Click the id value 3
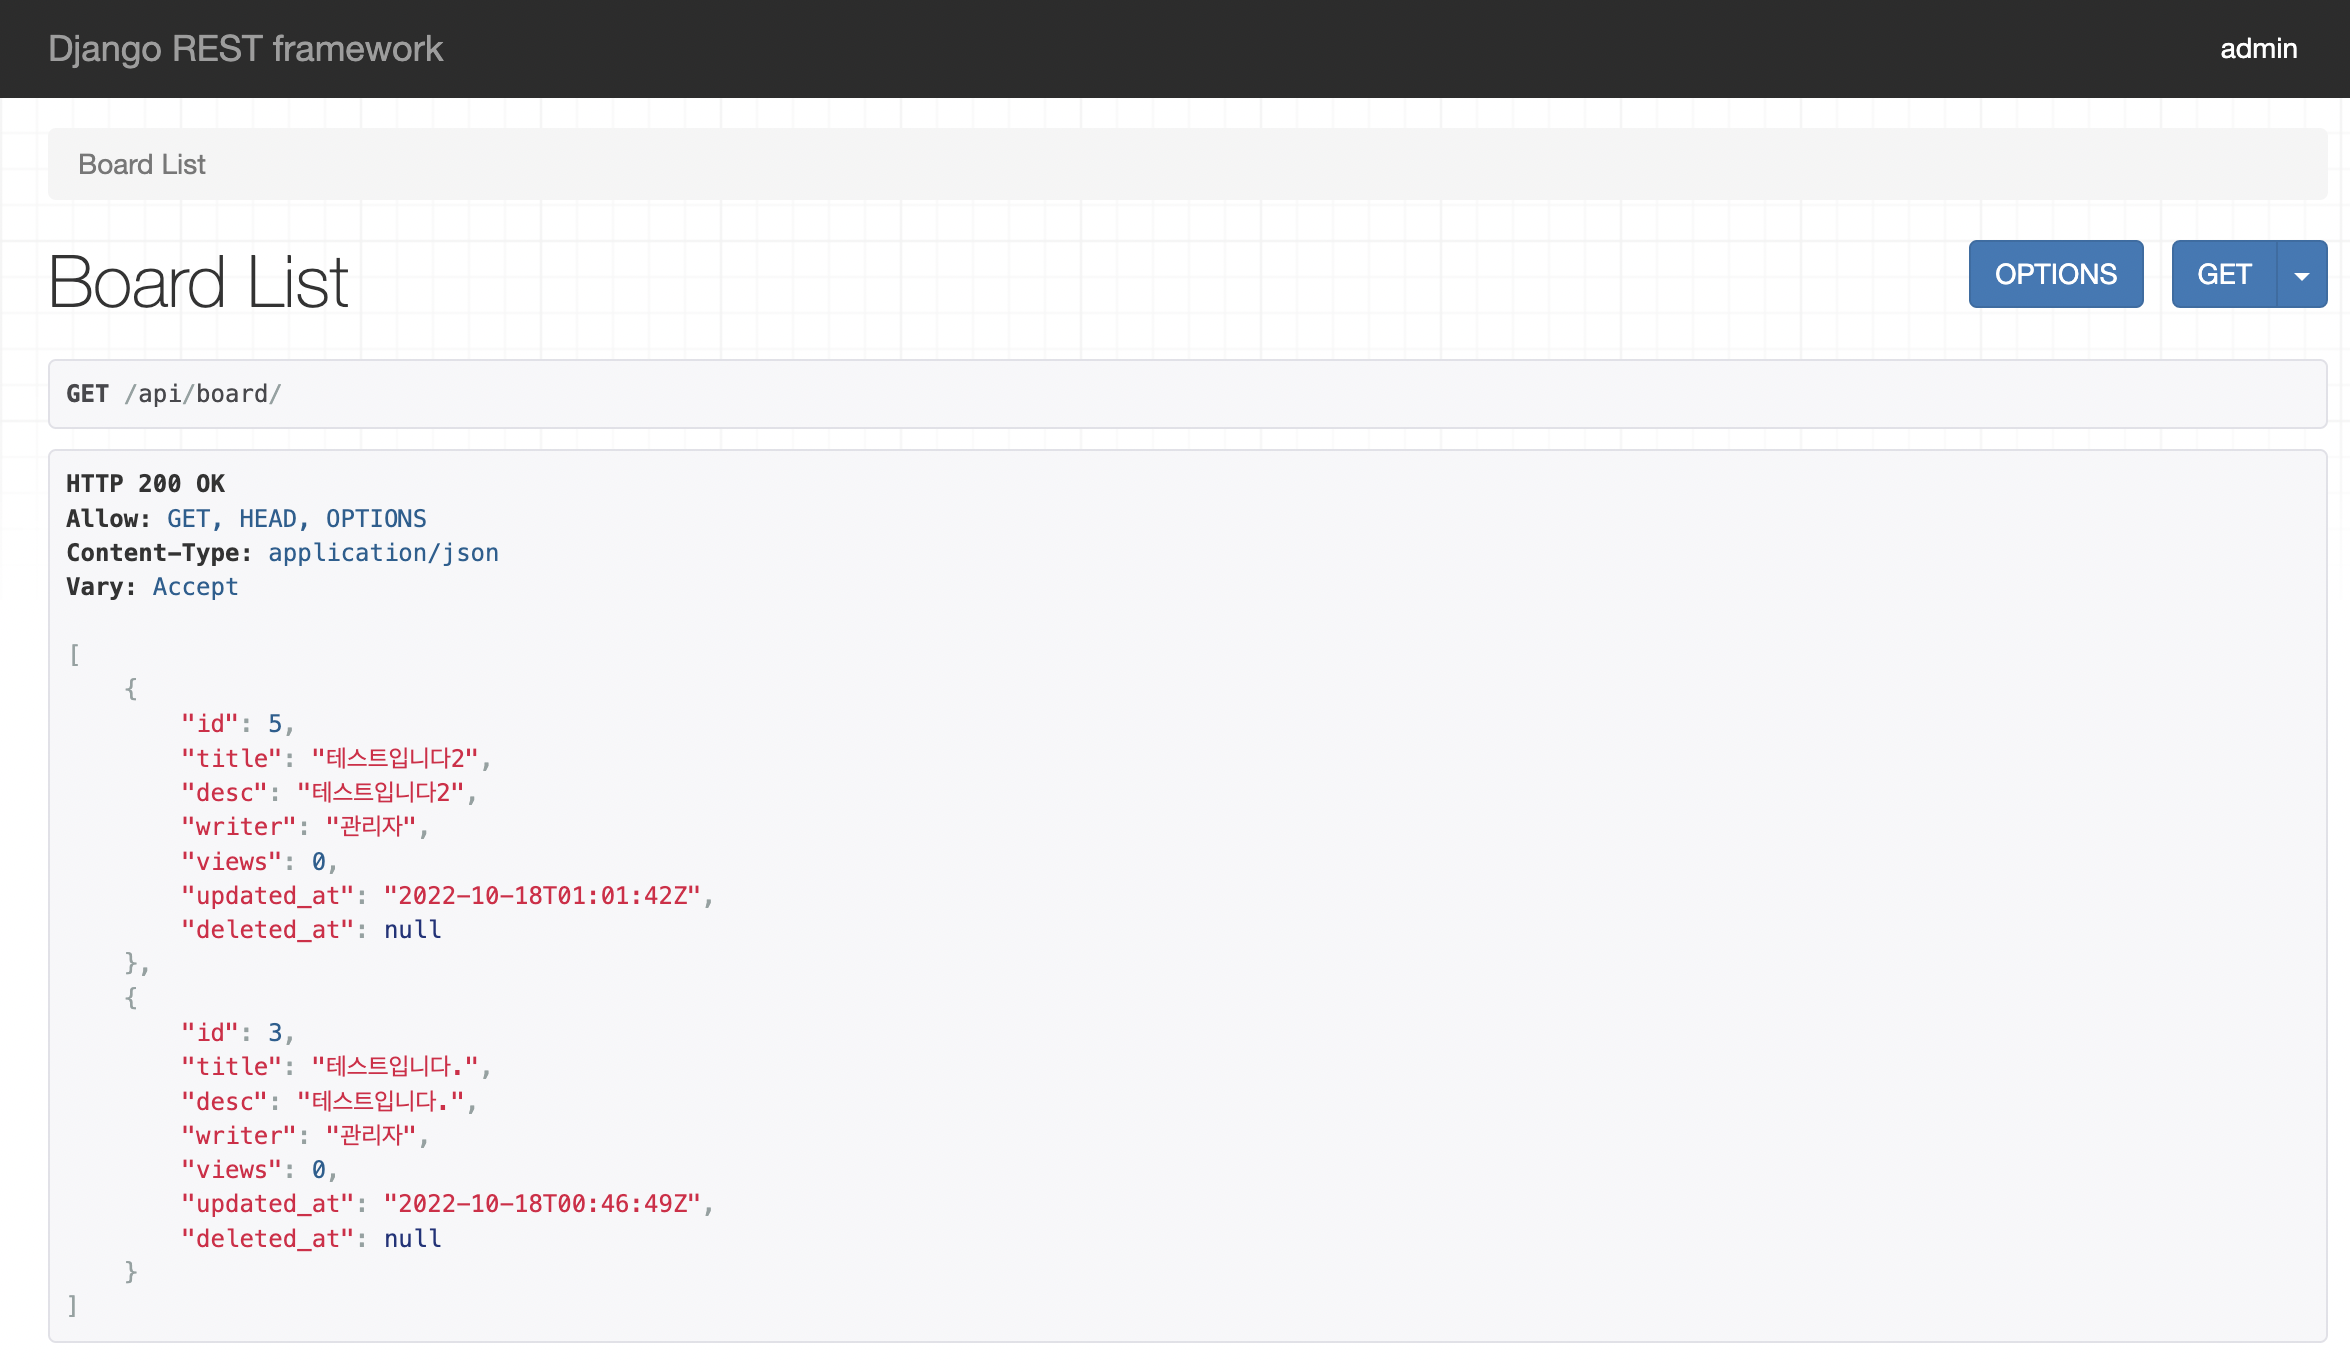2350x1372 pixels. coord(275,1033)
